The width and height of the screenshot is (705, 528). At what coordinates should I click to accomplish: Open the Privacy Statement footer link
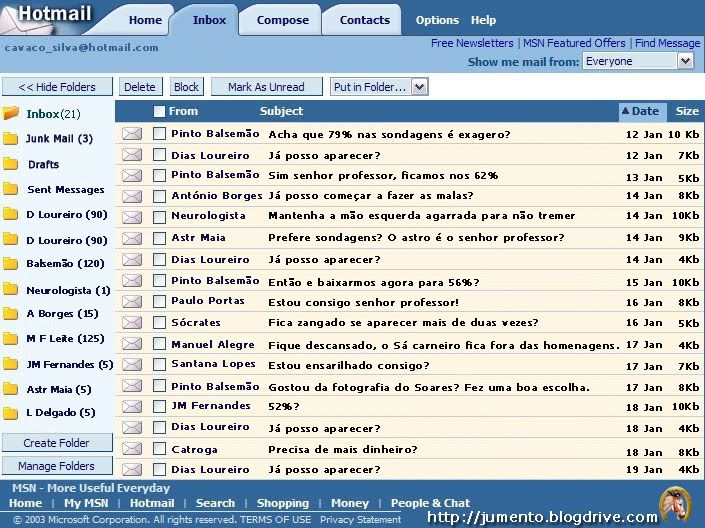361,519
